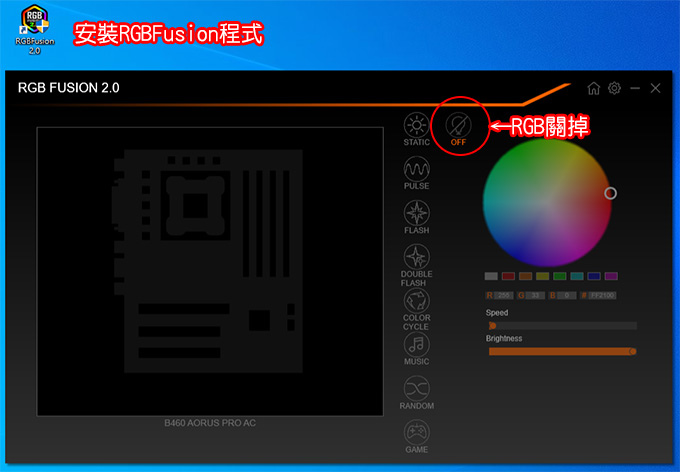Enable the GAME lighting mode
The image size is (680, 472).
click(416, 437)
